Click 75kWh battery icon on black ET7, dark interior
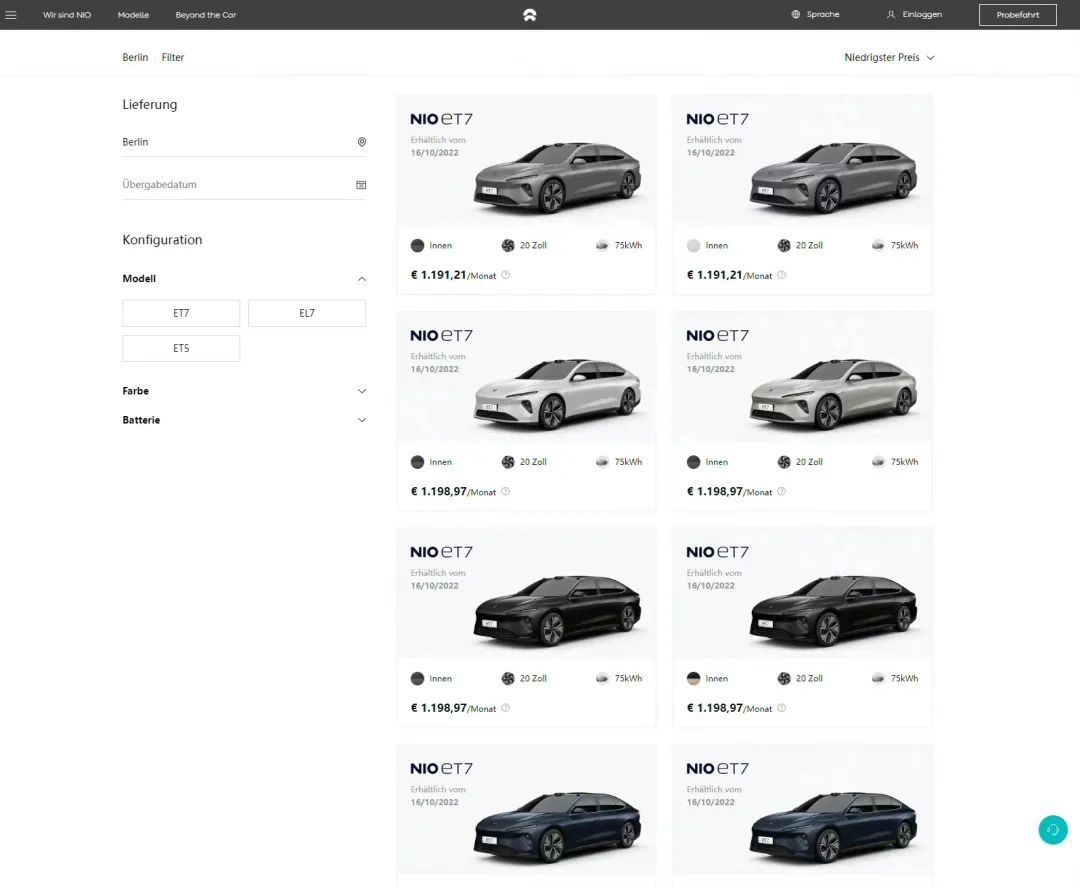 (602, 678)
